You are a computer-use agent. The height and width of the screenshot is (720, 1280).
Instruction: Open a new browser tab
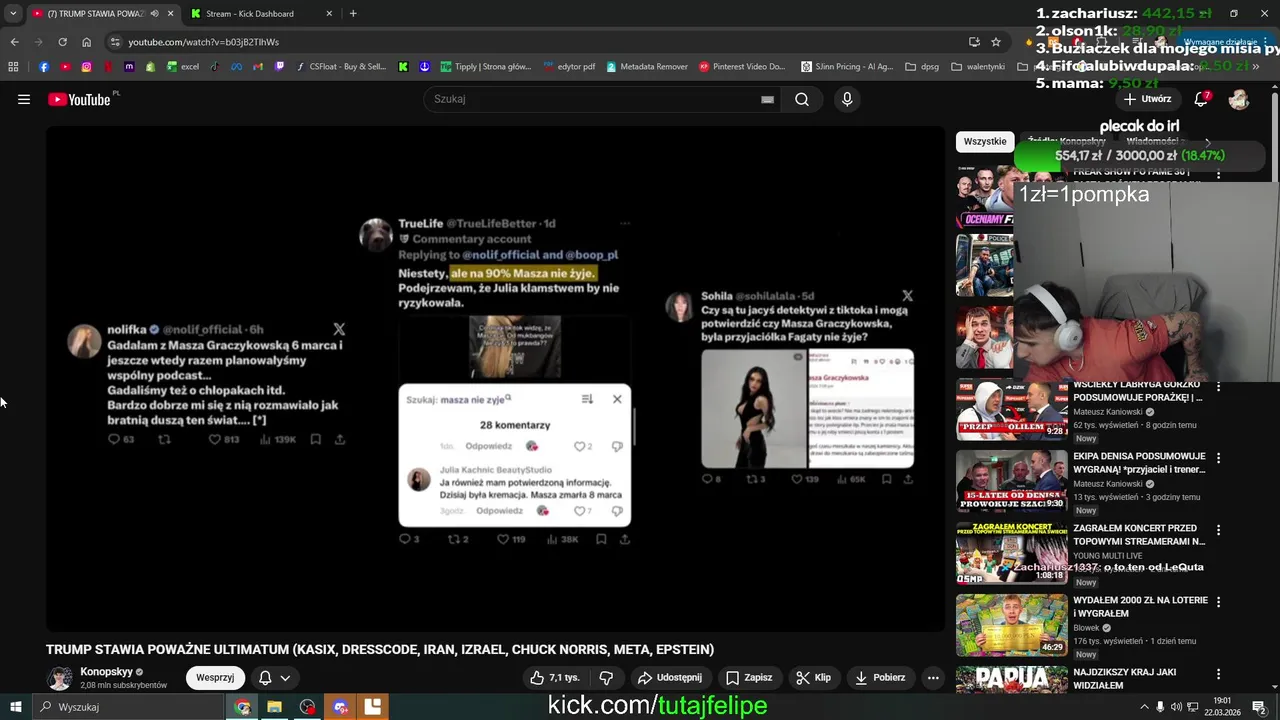pos(353,14)
